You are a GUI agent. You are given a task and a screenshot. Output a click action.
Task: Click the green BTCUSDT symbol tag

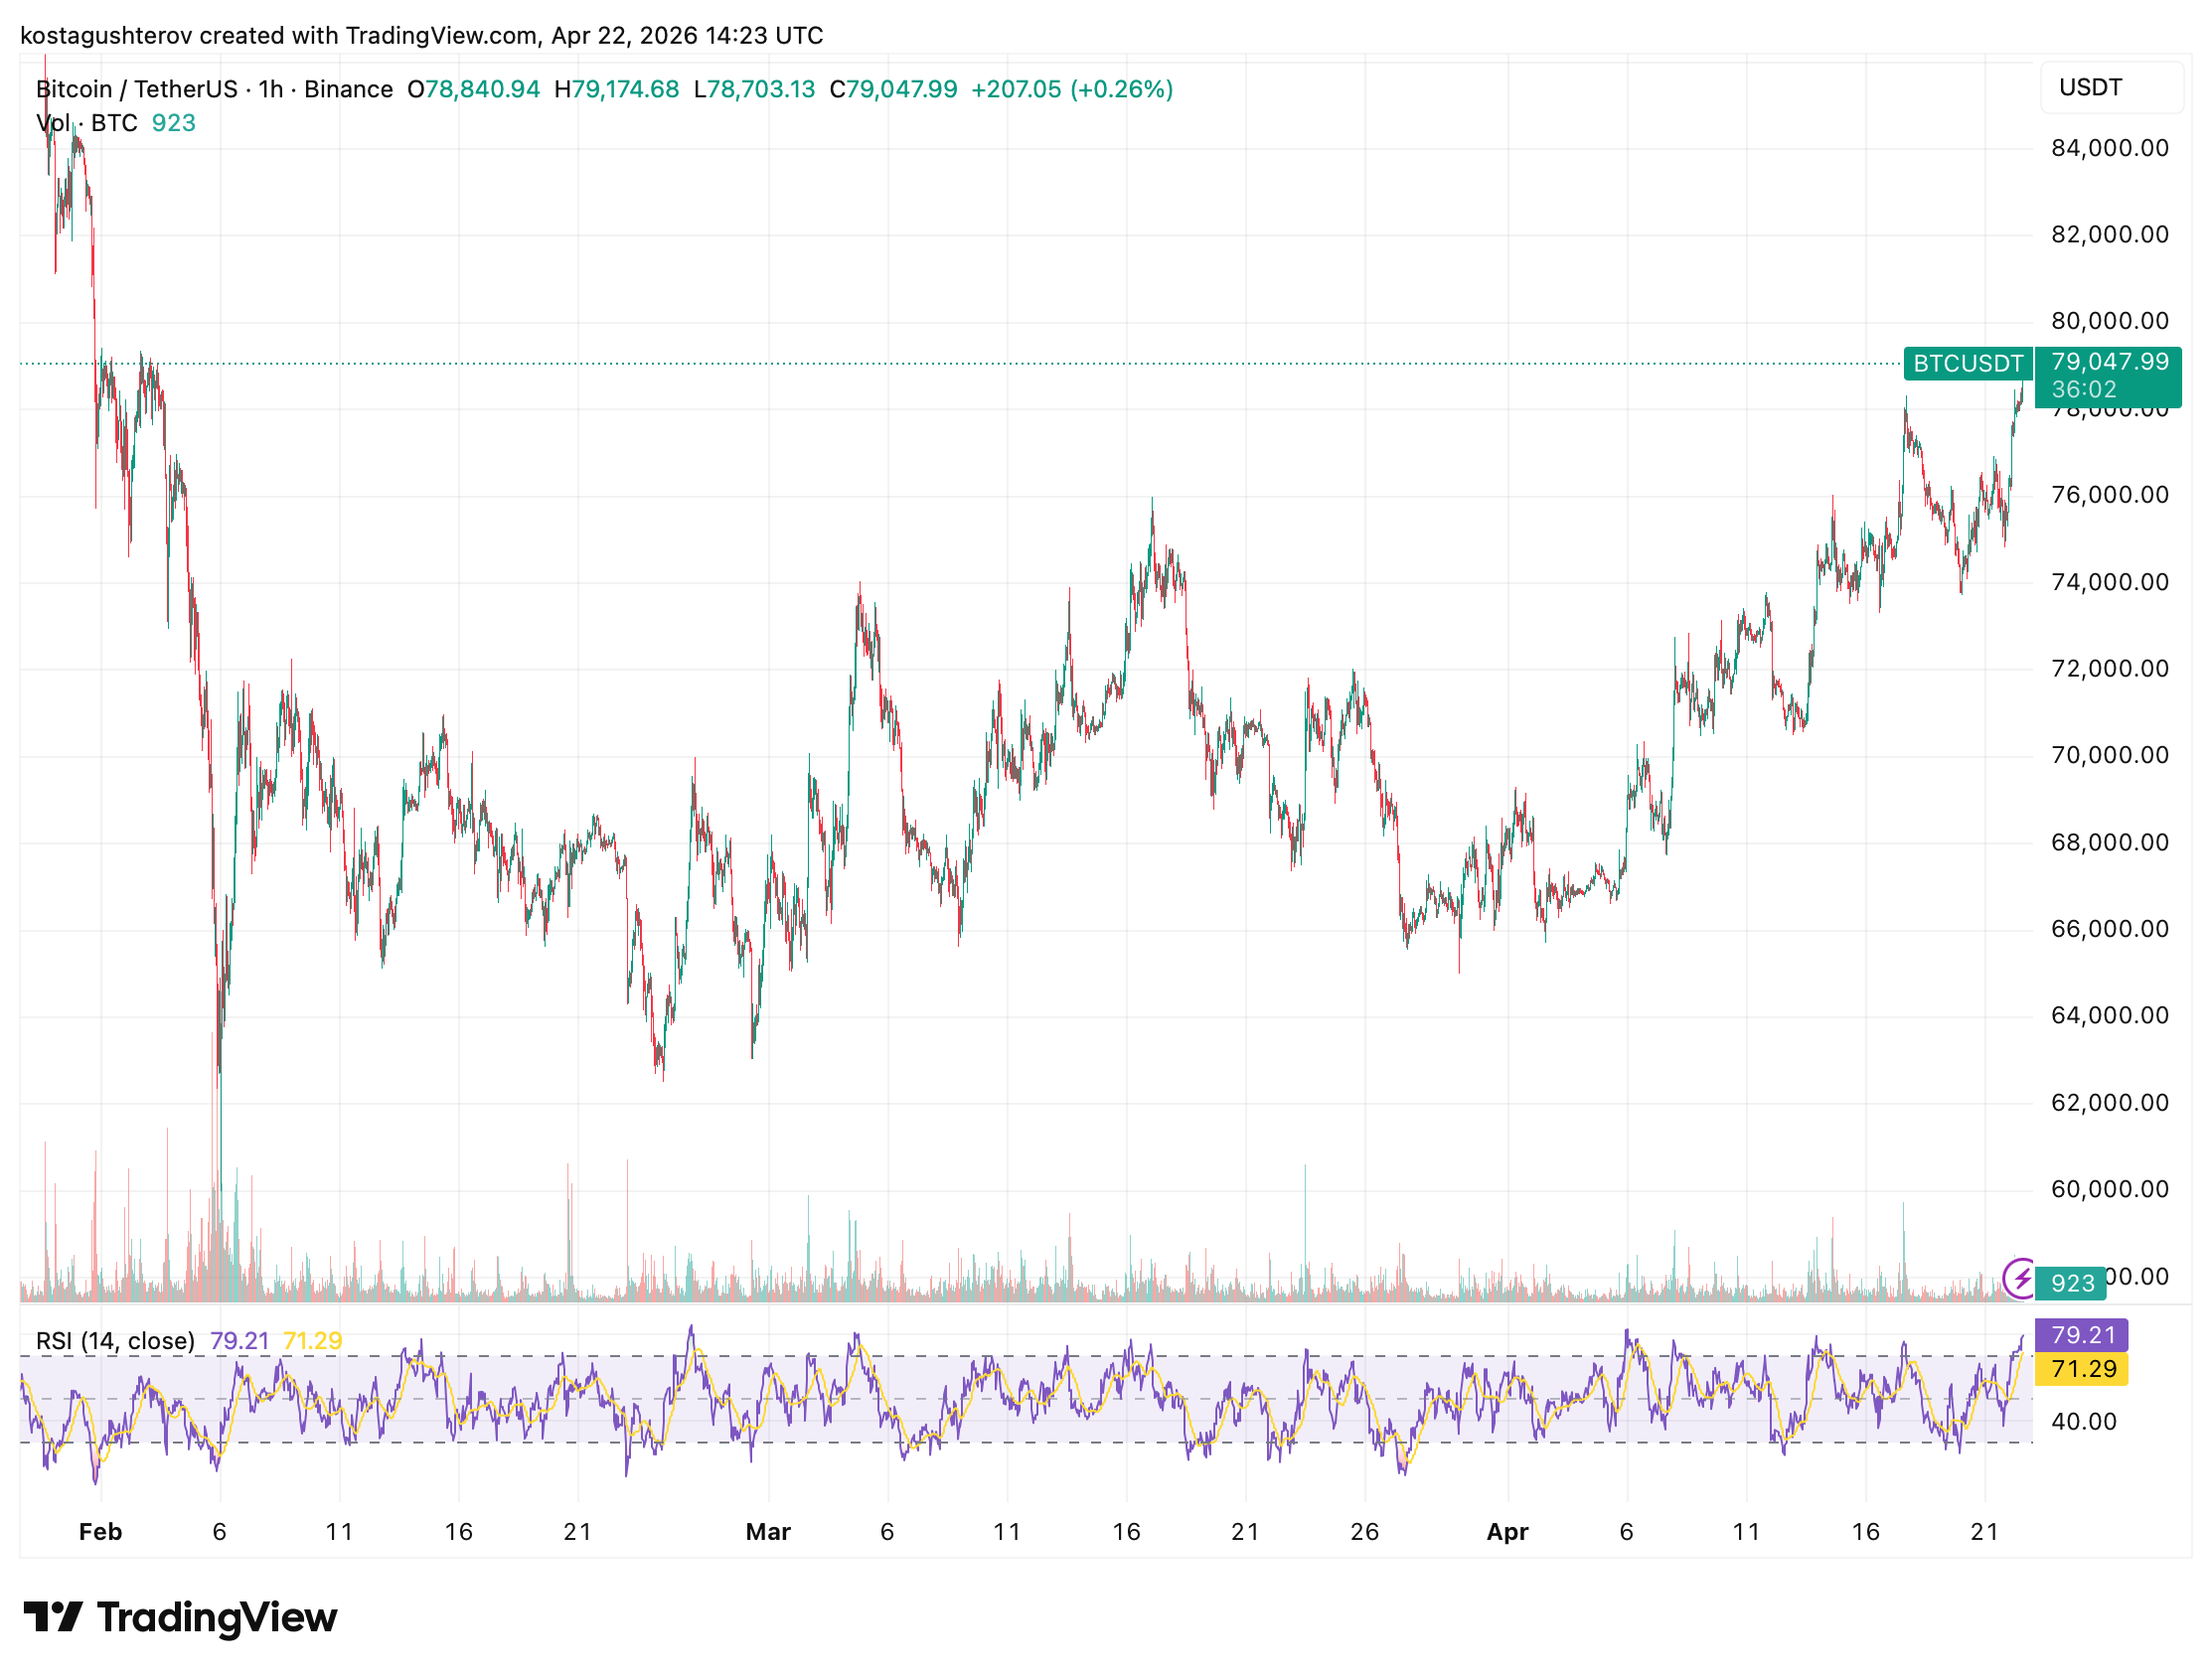tap(1967, 364)
